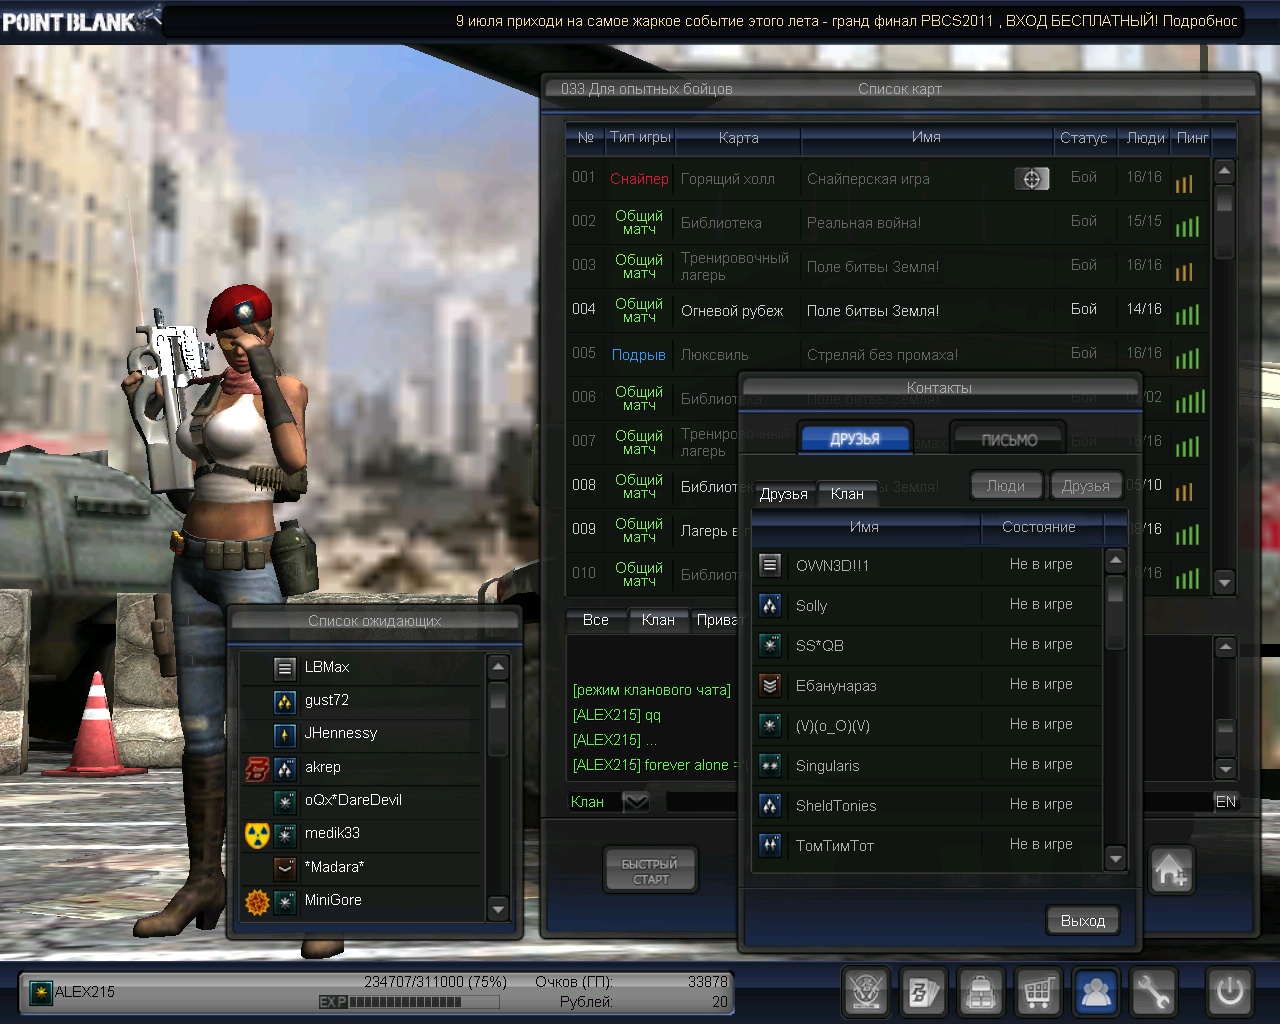Open settings wrench icon
Screen dimensions: 1280x1024
point(1154,992)
